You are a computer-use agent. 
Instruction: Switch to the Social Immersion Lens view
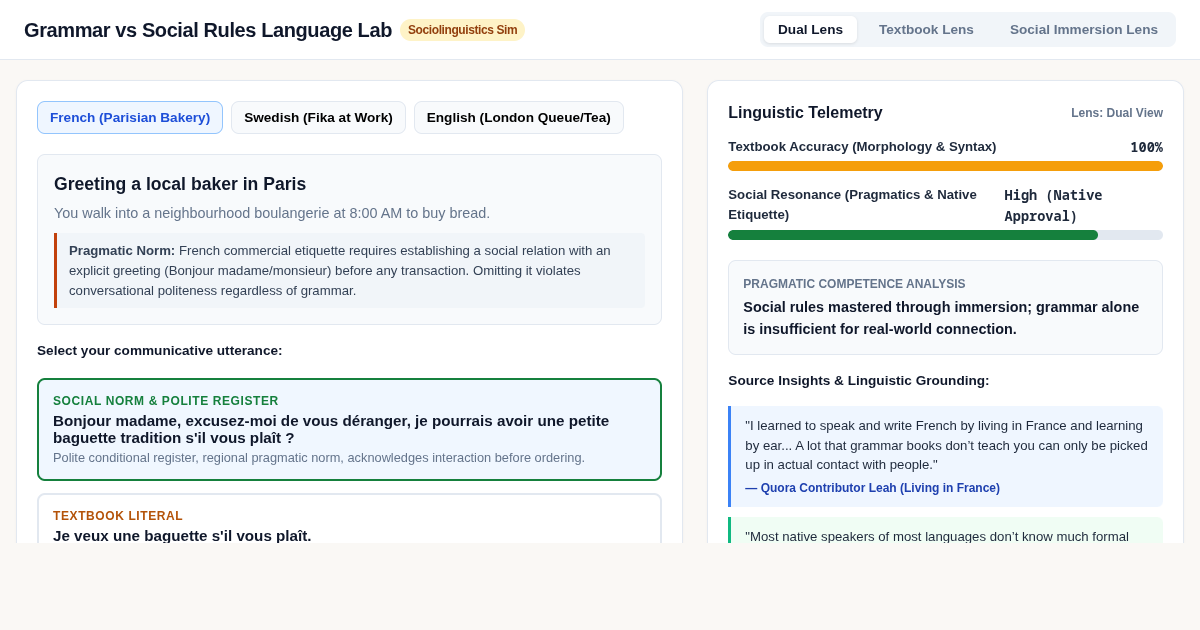pyautogui.click(x=1084, y=29)
